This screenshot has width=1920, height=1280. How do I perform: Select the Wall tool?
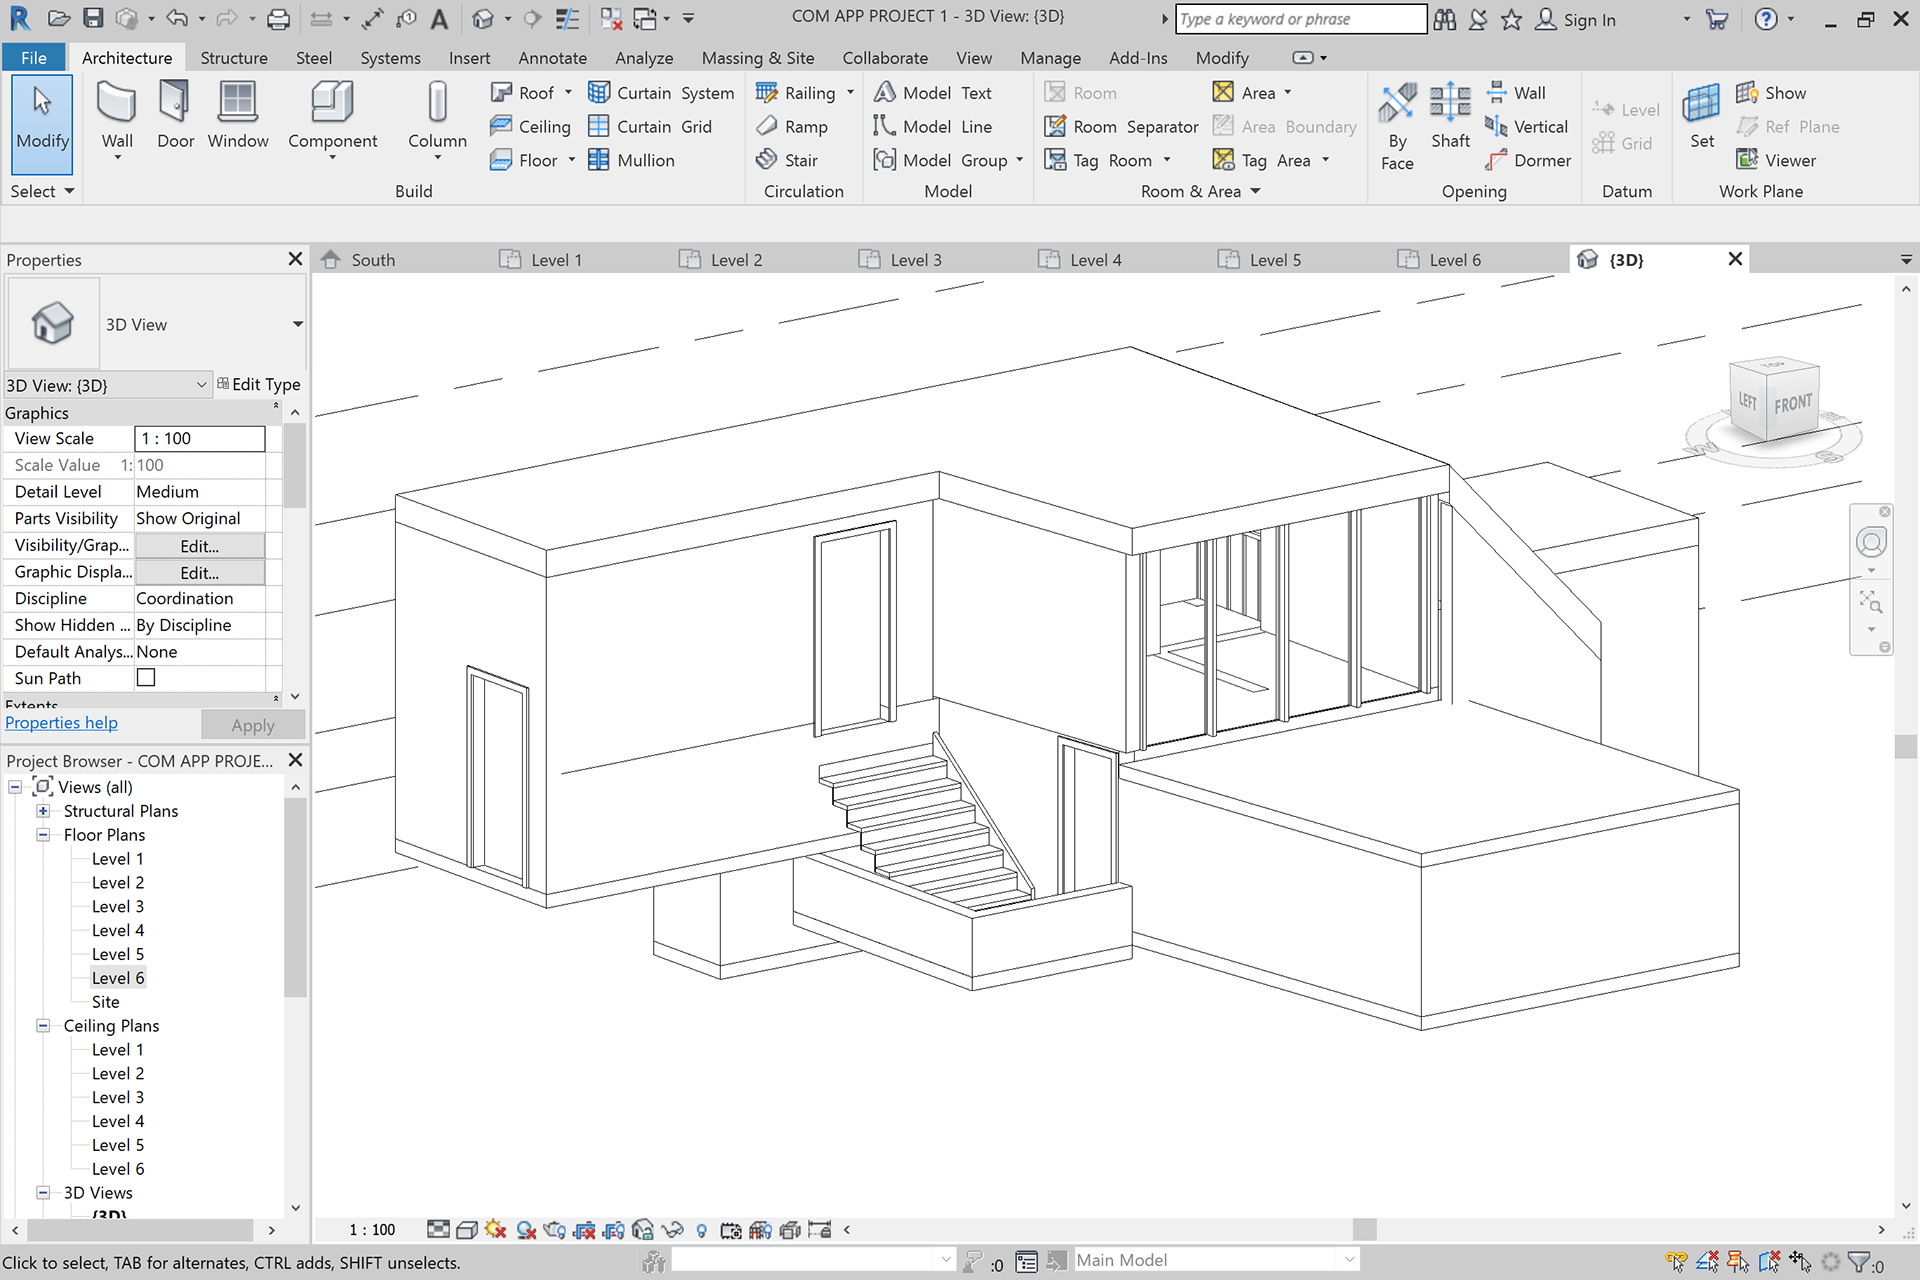(x=117, y=117)
